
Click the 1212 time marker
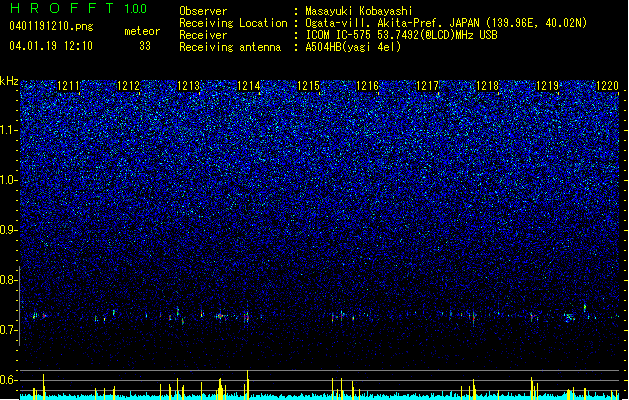[x=128, y=86]
